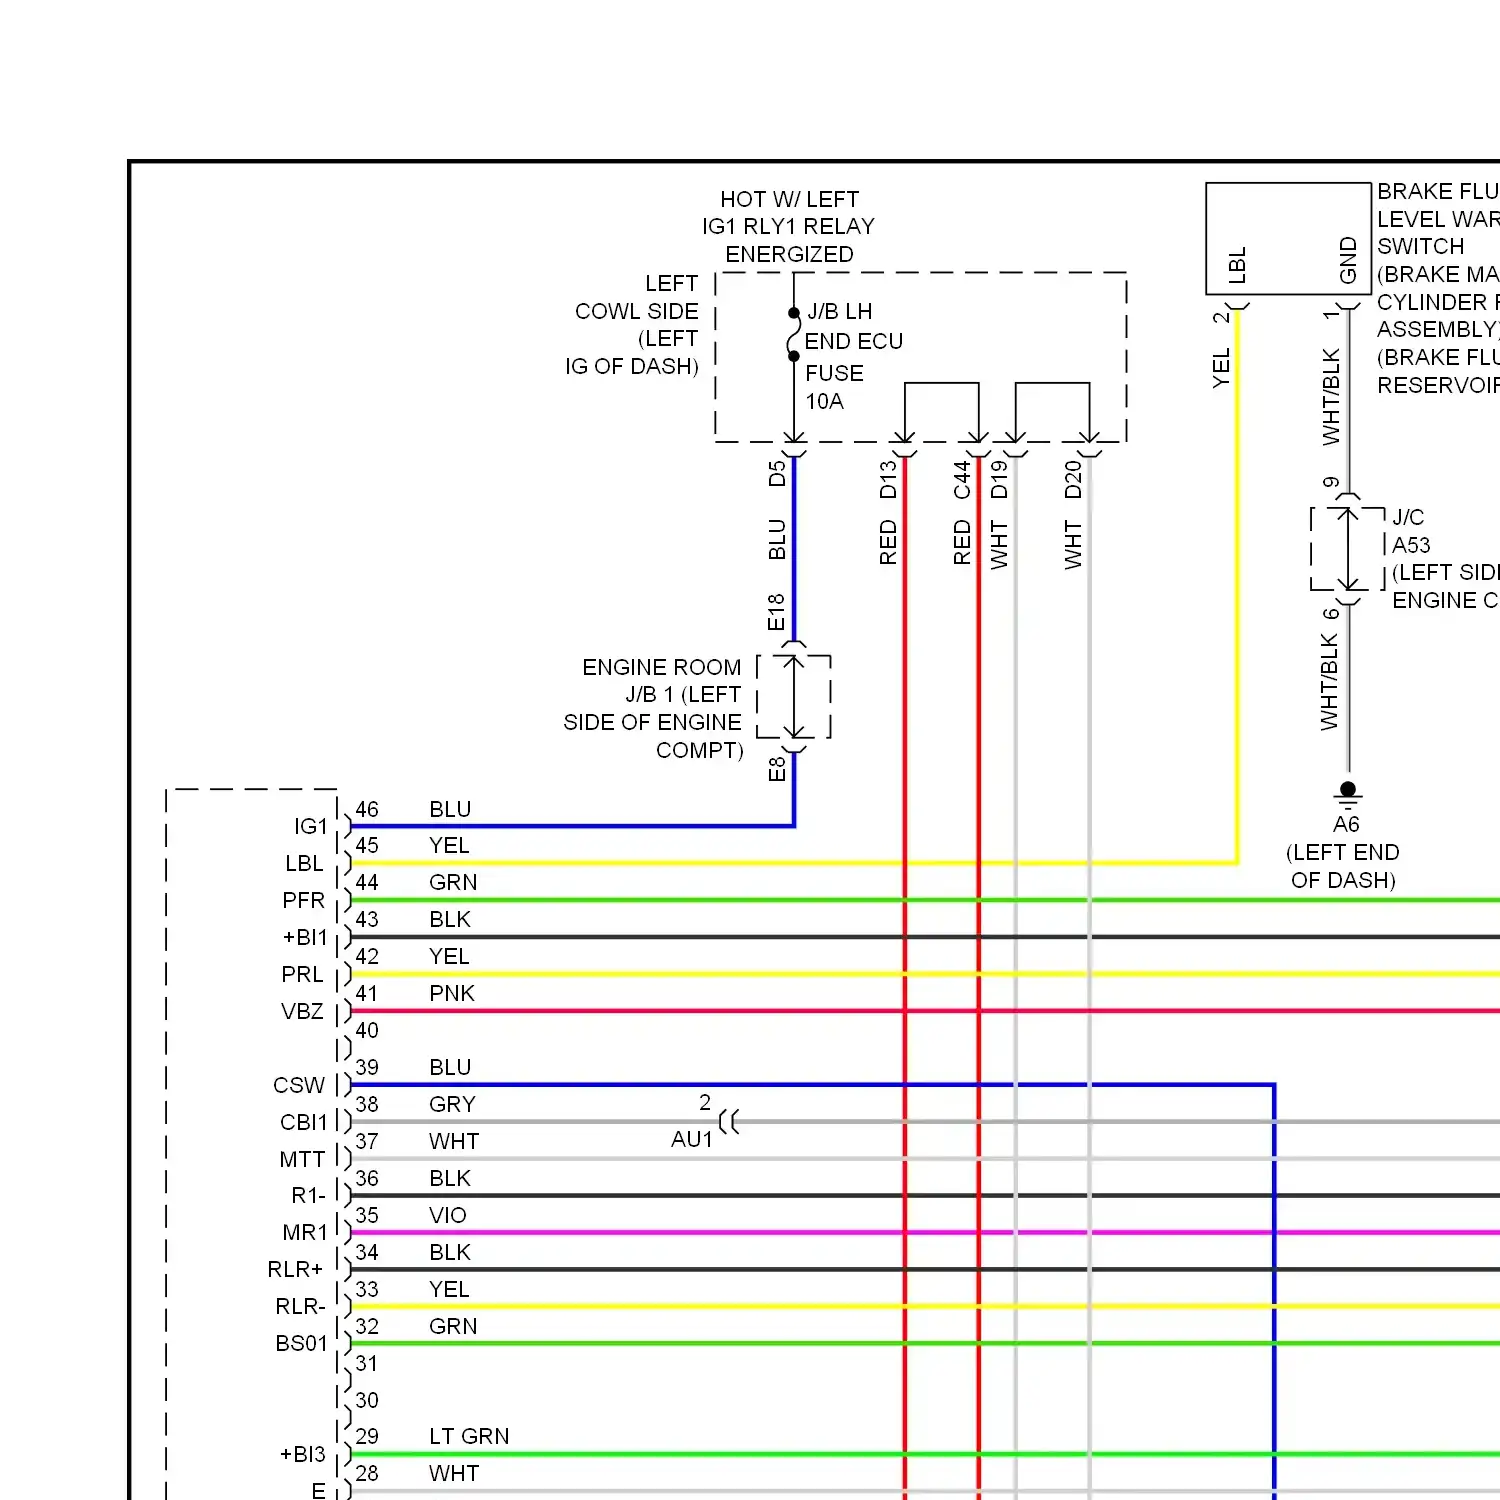The height and width of the screenshot is (1500, 1500).
Task: Select the GRY wire color label
Action: [452, 1104]
